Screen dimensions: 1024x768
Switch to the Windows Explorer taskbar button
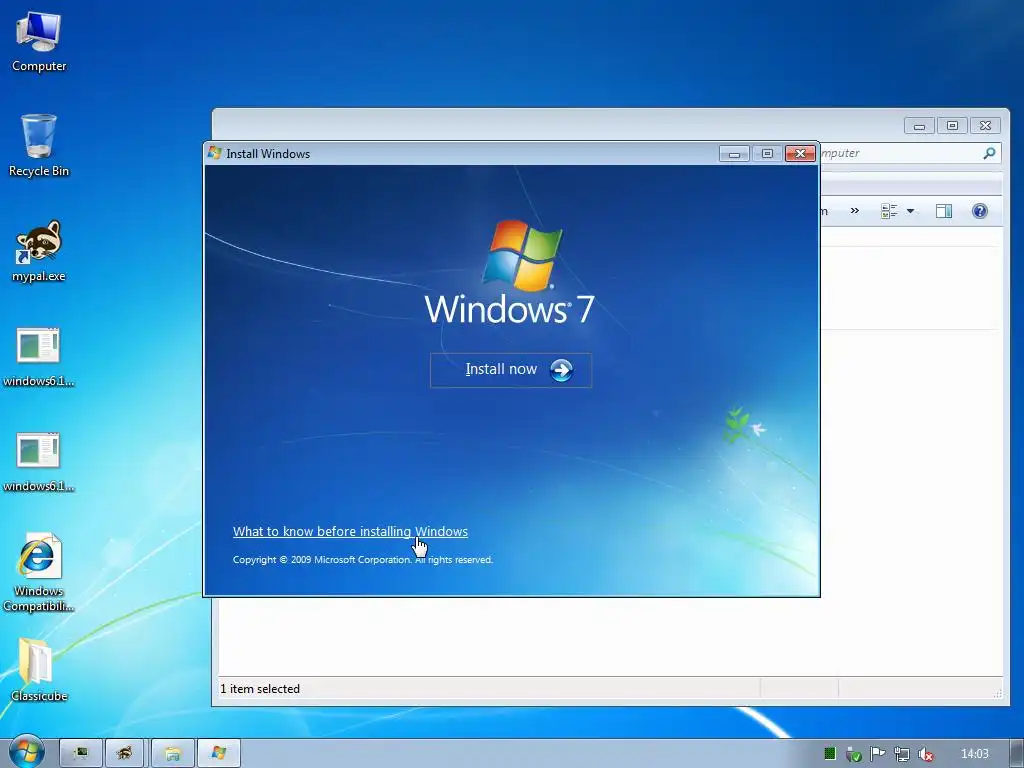172,754
